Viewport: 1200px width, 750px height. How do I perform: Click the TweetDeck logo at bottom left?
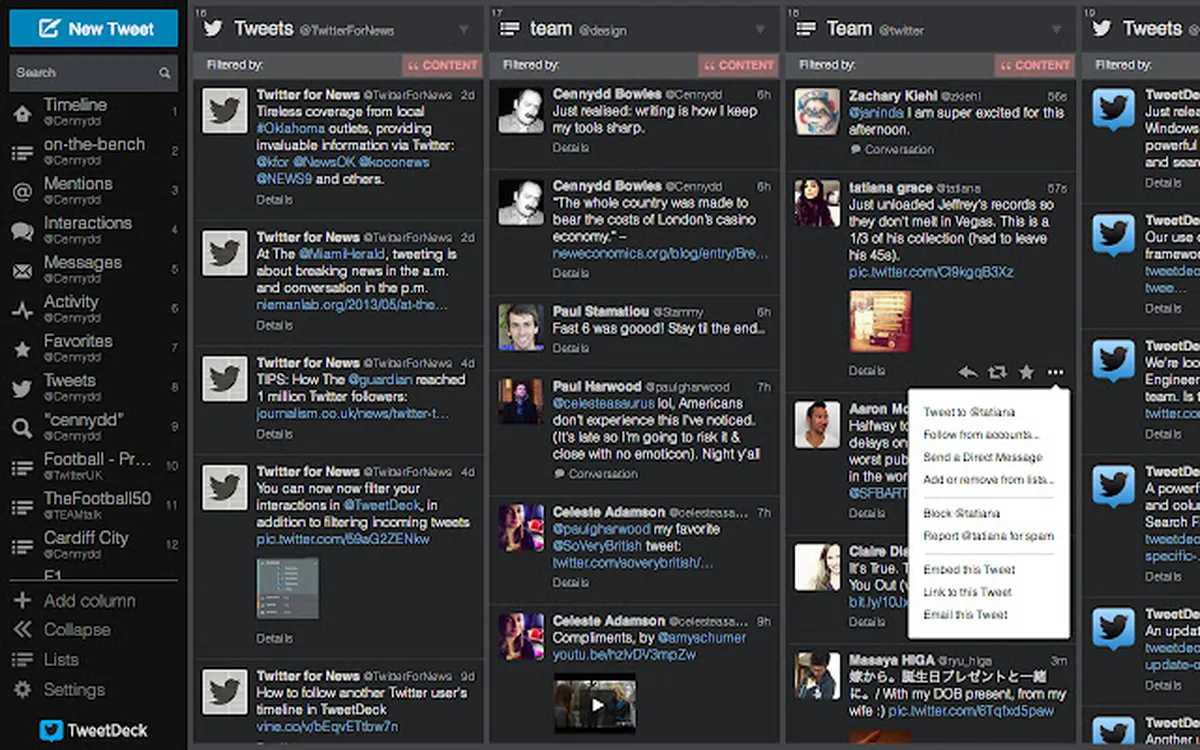[x=94, y=730]
